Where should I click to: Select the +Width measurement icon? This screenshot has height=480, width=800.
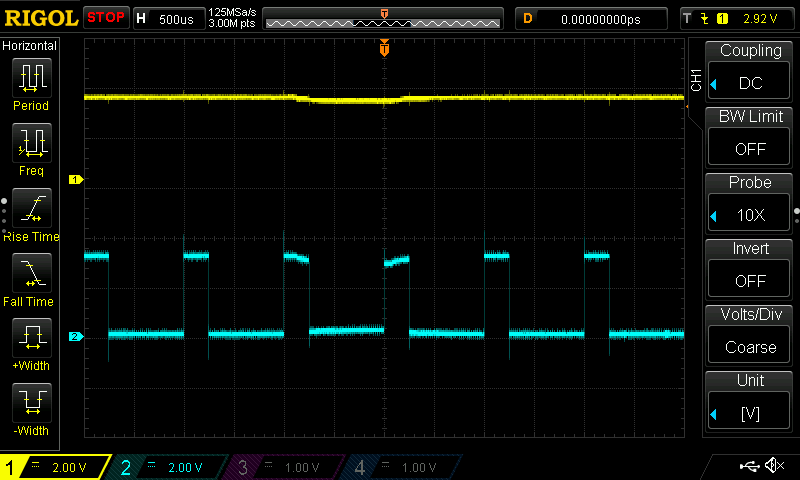click(x=32, y=338)
